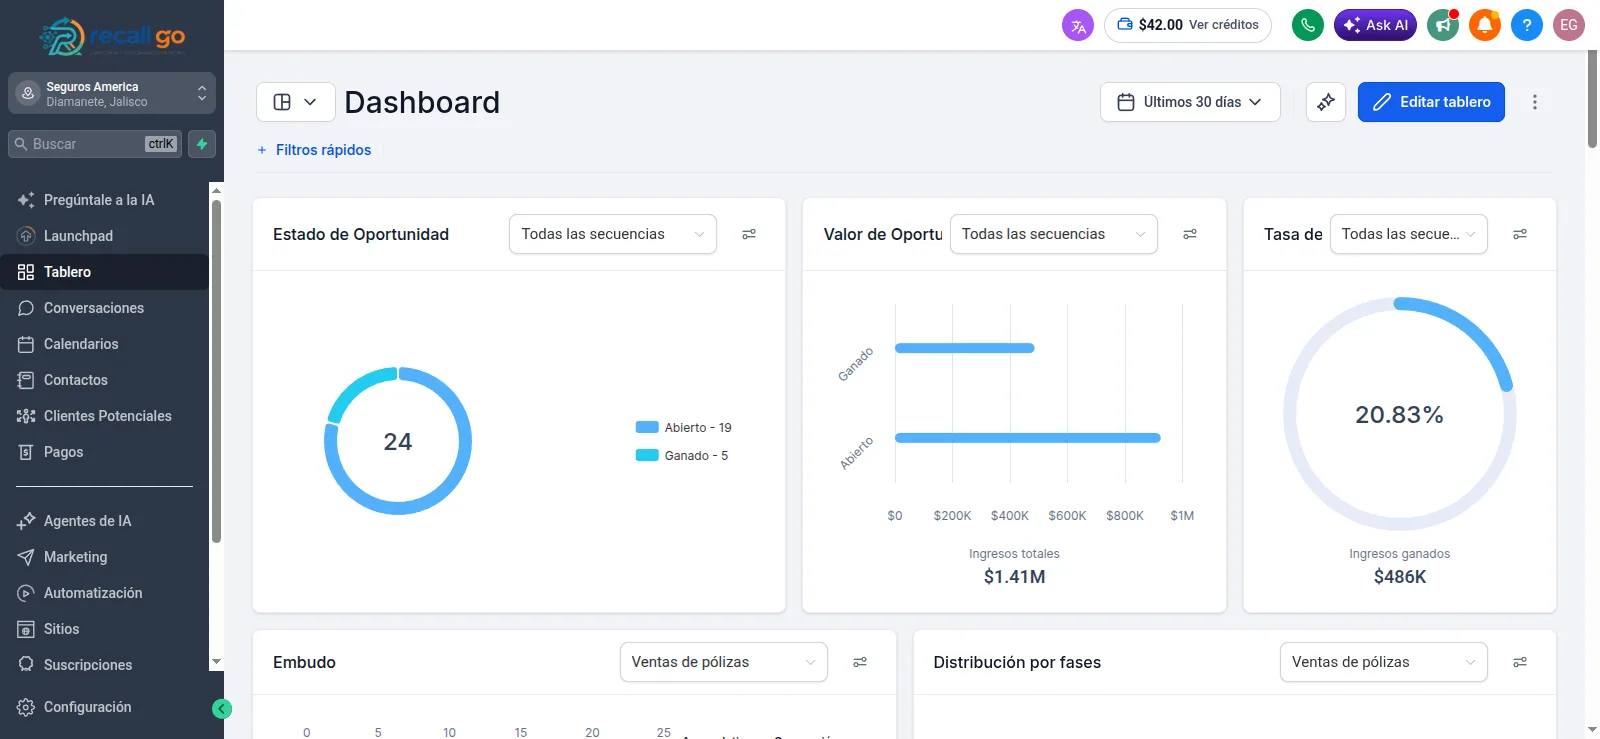Image resolution: width=1600 pixels, height=739 pixels.
Task: Go to Launchpad
Action: 104,236
